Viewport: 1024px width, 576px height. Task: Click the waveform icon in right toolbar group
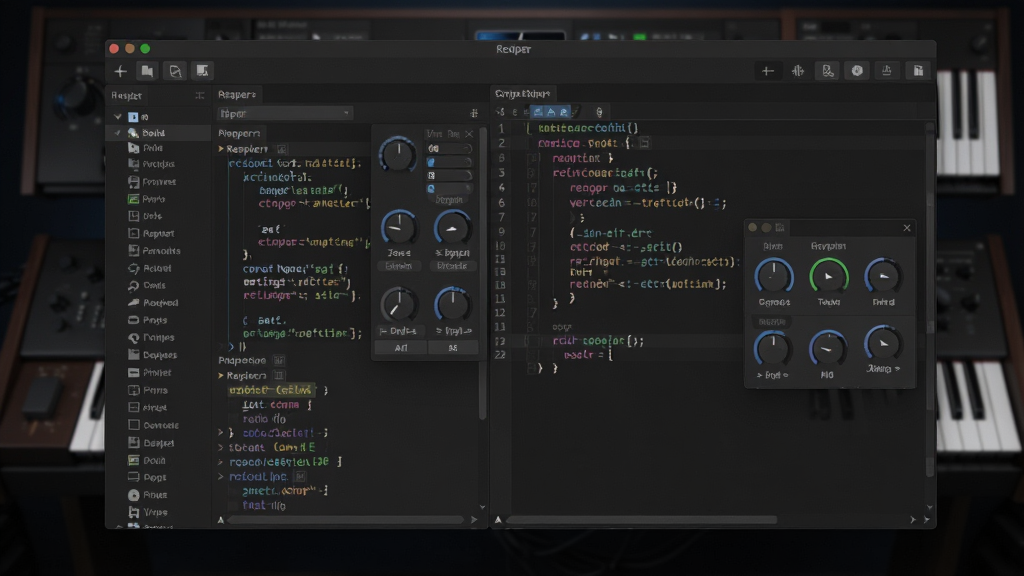point(798,71)
